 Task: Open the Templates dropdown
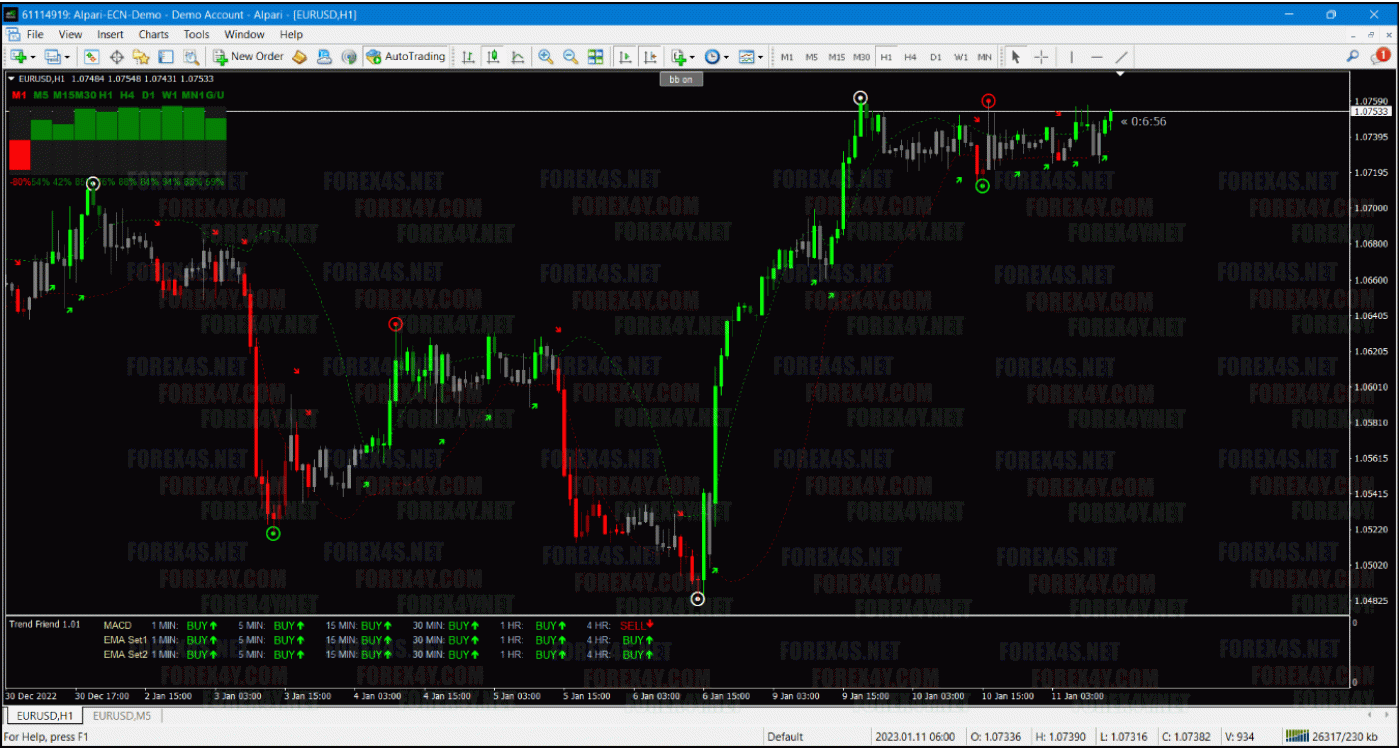click(x=760, y=57)
